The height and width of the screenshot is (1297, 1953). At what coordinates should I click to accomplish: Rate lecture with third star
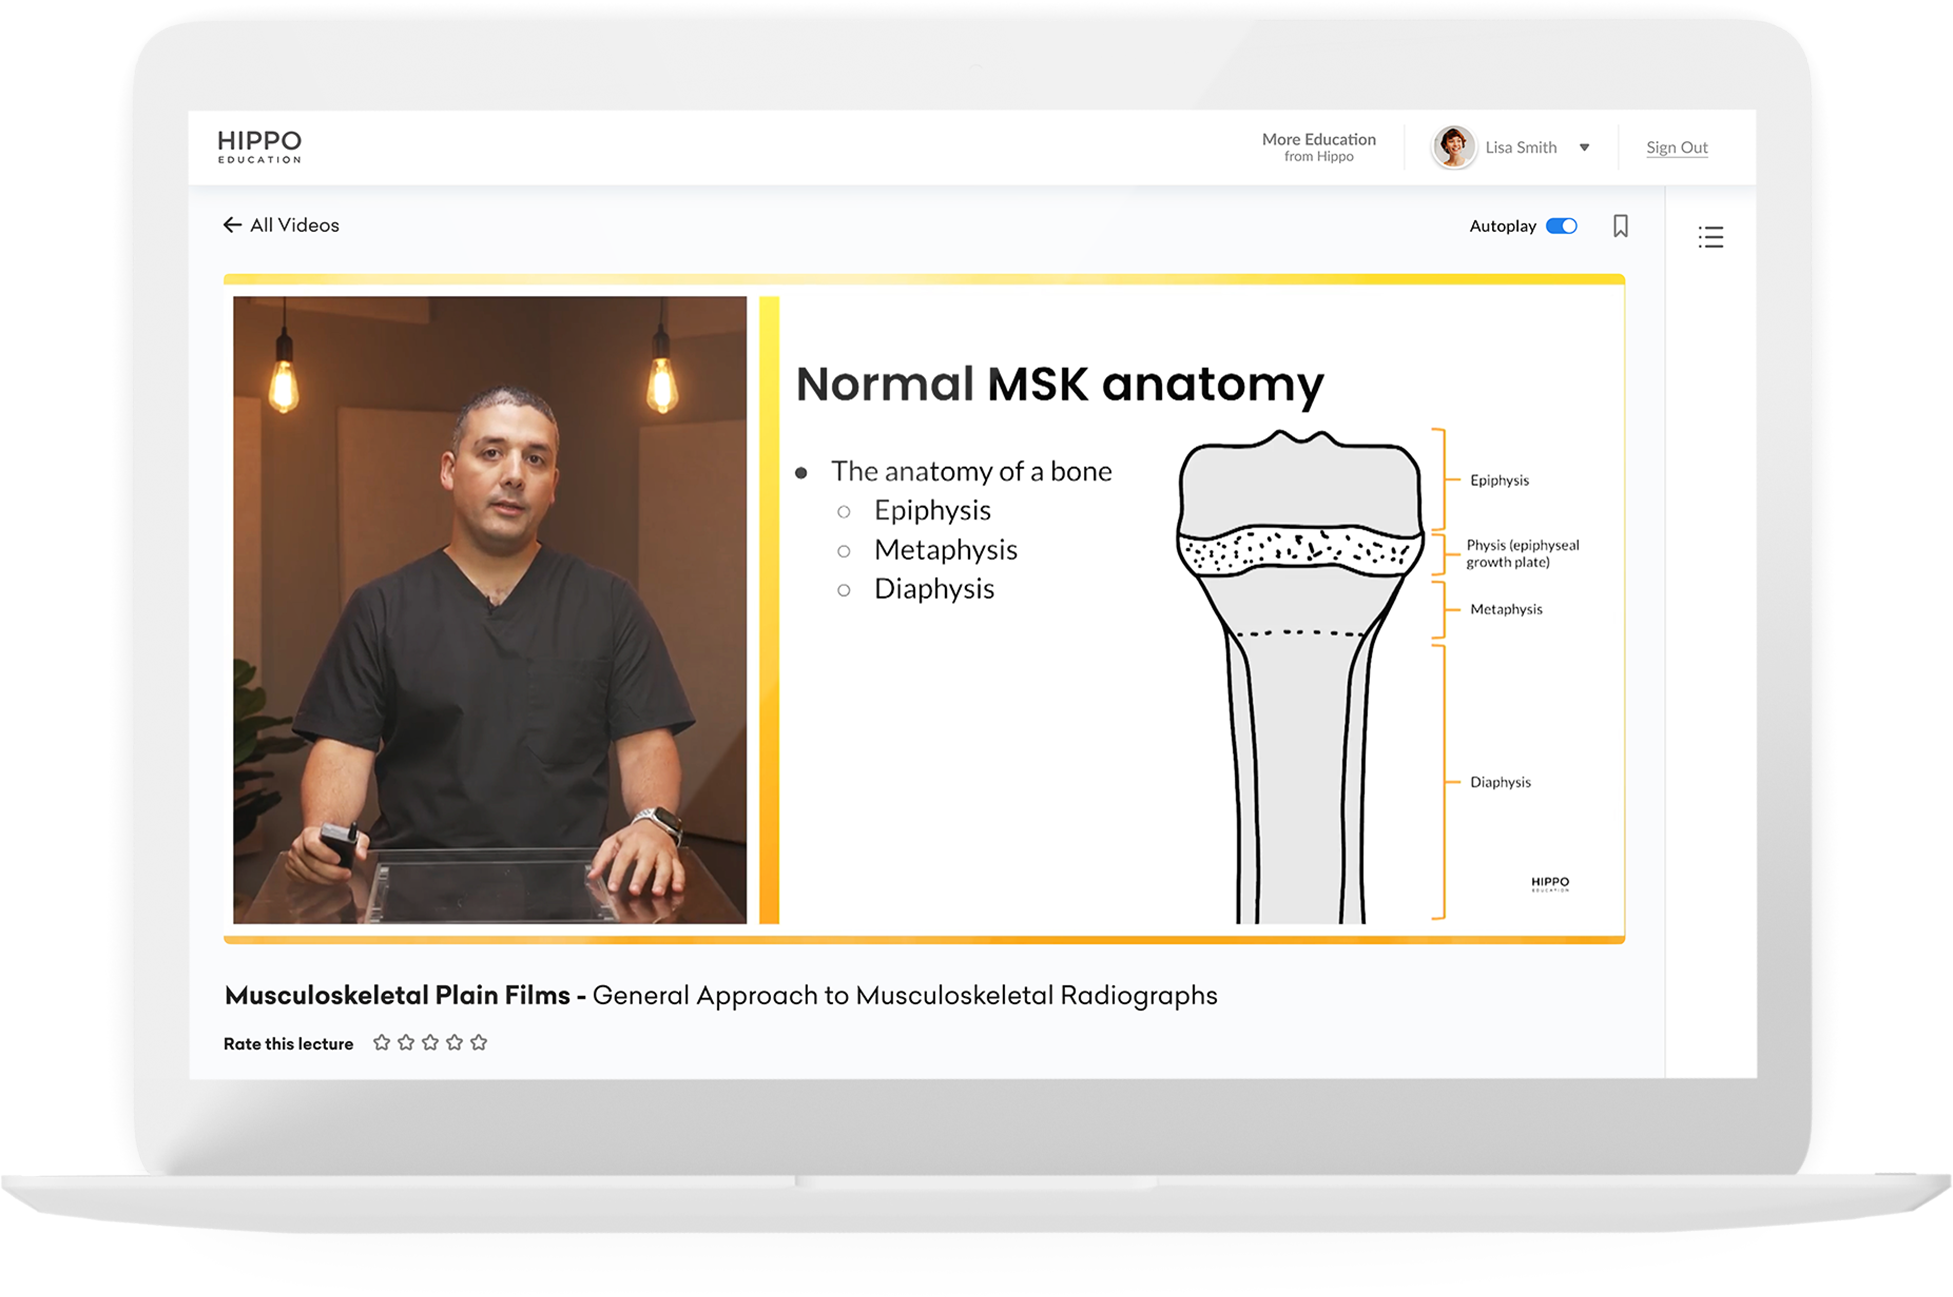430,1043
